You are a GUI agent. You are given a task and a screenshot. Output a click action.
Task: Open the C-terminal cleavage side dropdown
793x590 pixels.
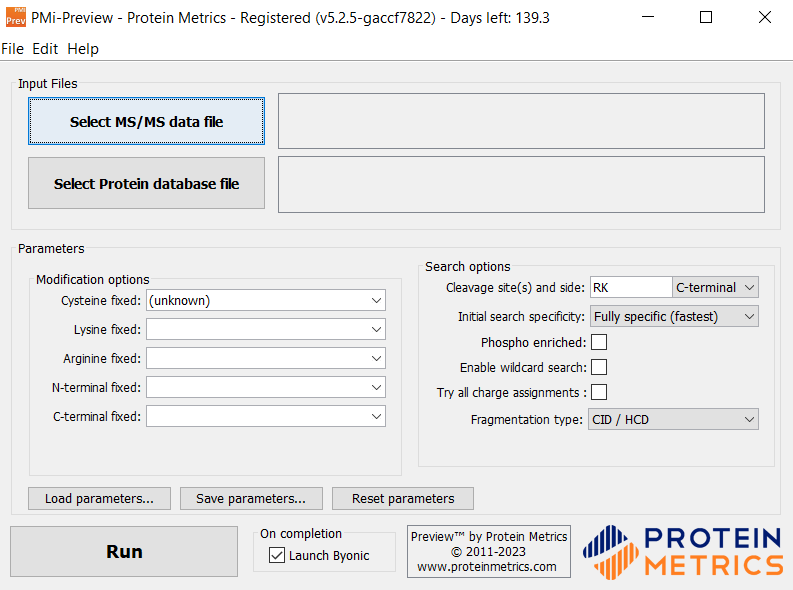coord(715,287)
